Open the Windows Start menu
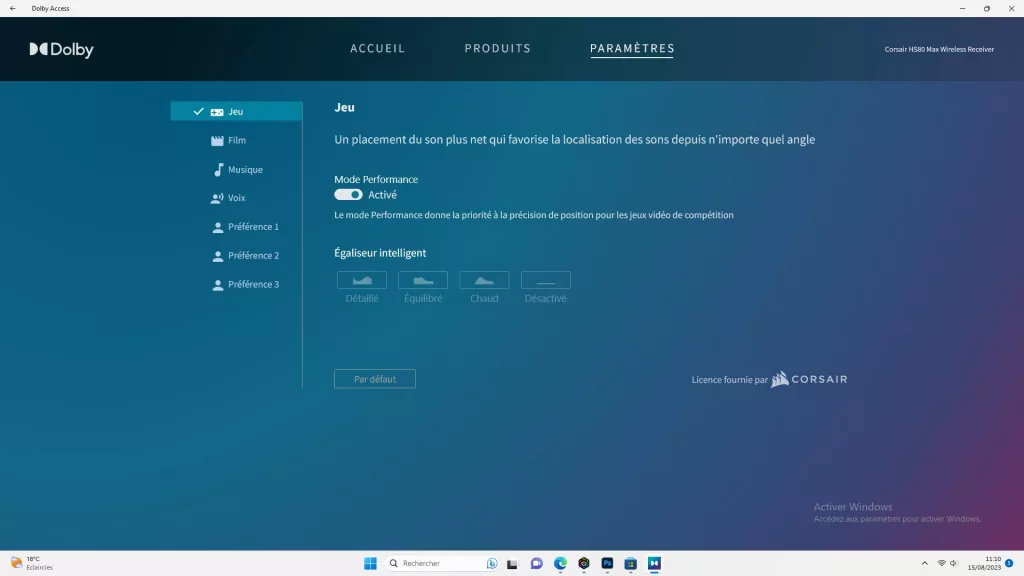 coord(370,563)
